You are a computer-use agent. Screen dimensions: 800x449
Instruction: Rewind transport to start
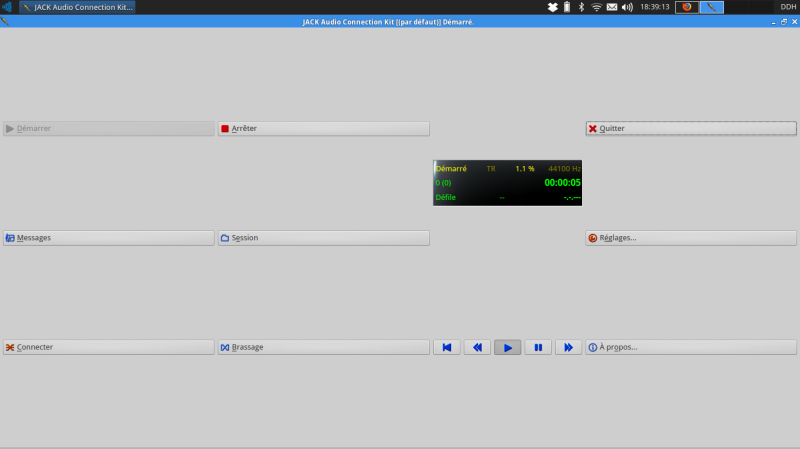click(x=447, y=347)
